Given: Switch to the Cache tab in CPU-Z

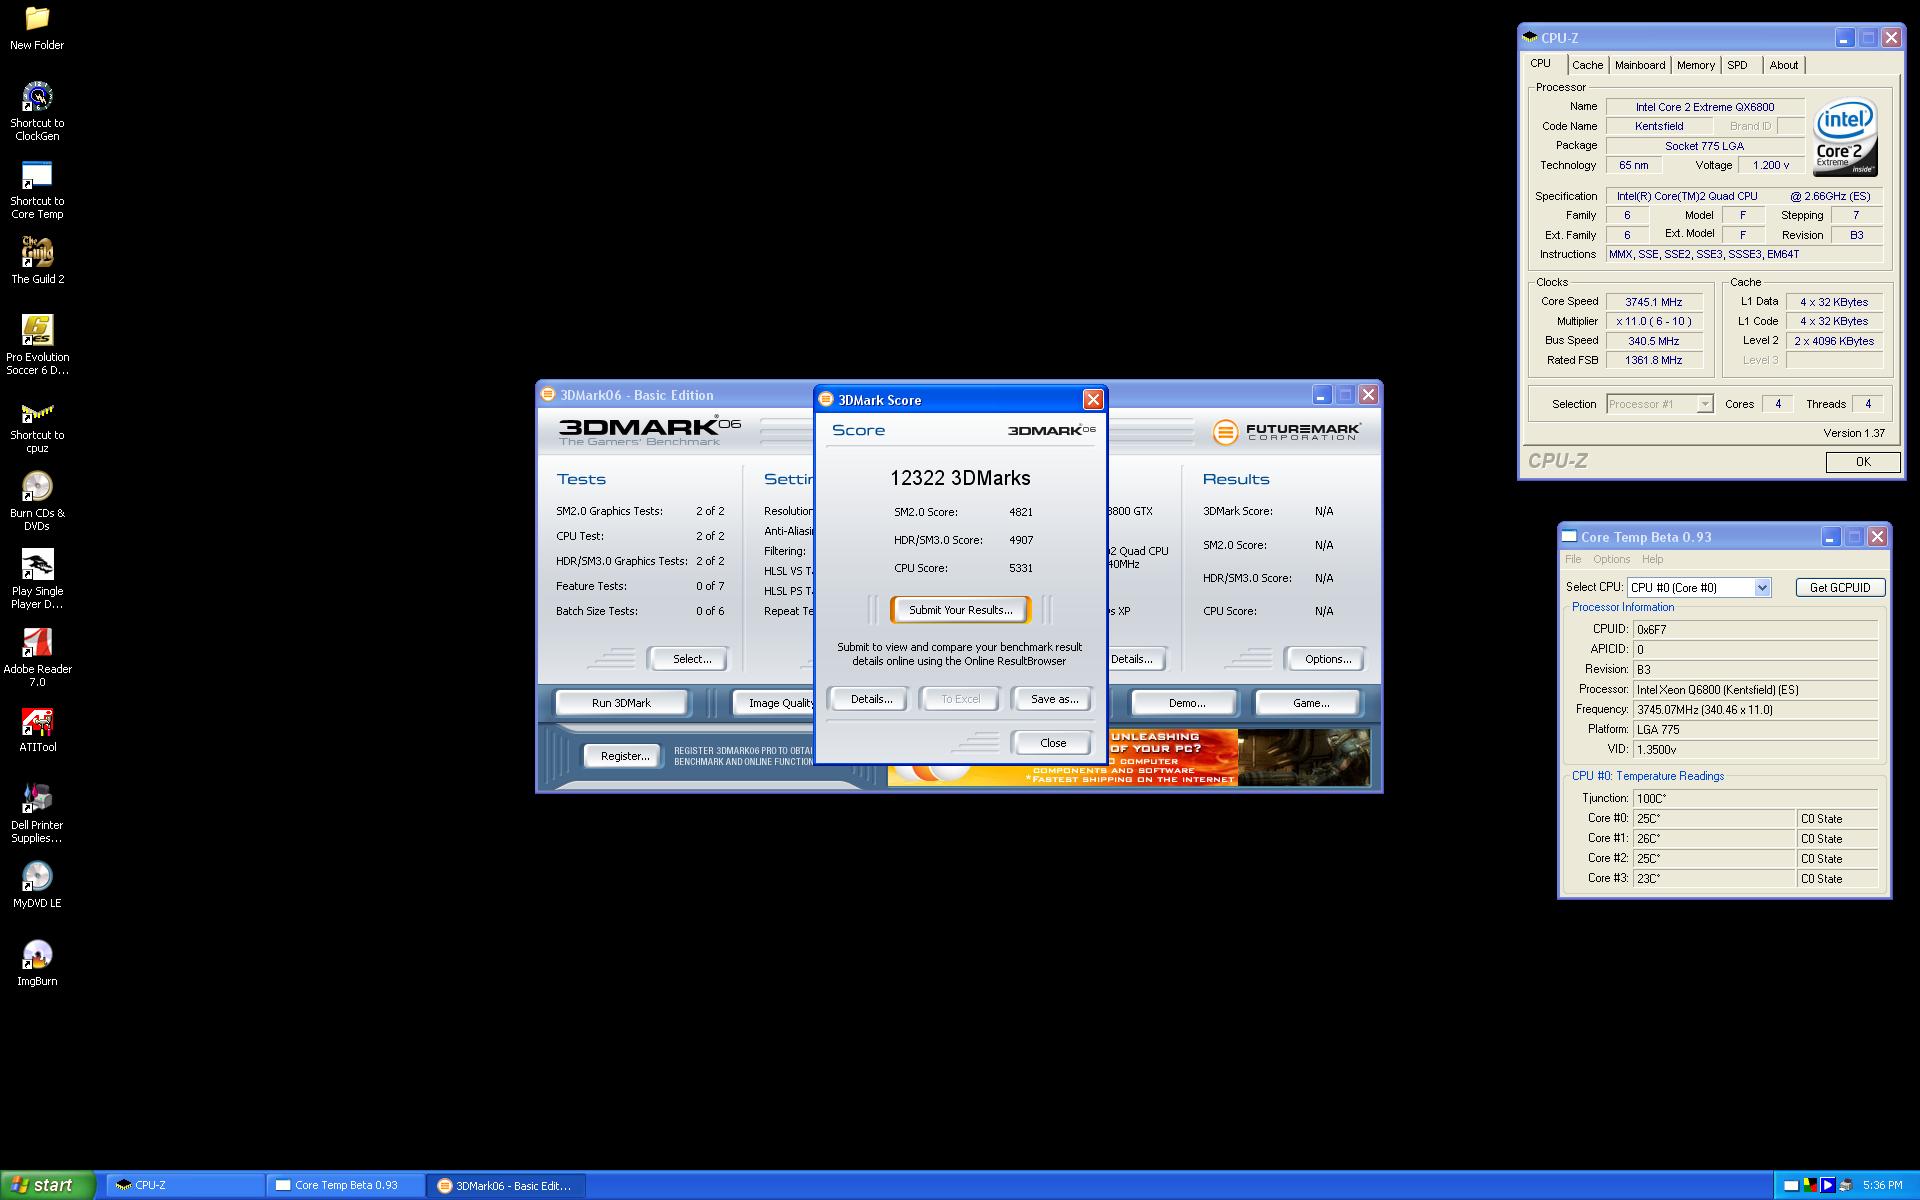Looking at the screenshot, I should pyautogui.click(x=1587, y=65).
